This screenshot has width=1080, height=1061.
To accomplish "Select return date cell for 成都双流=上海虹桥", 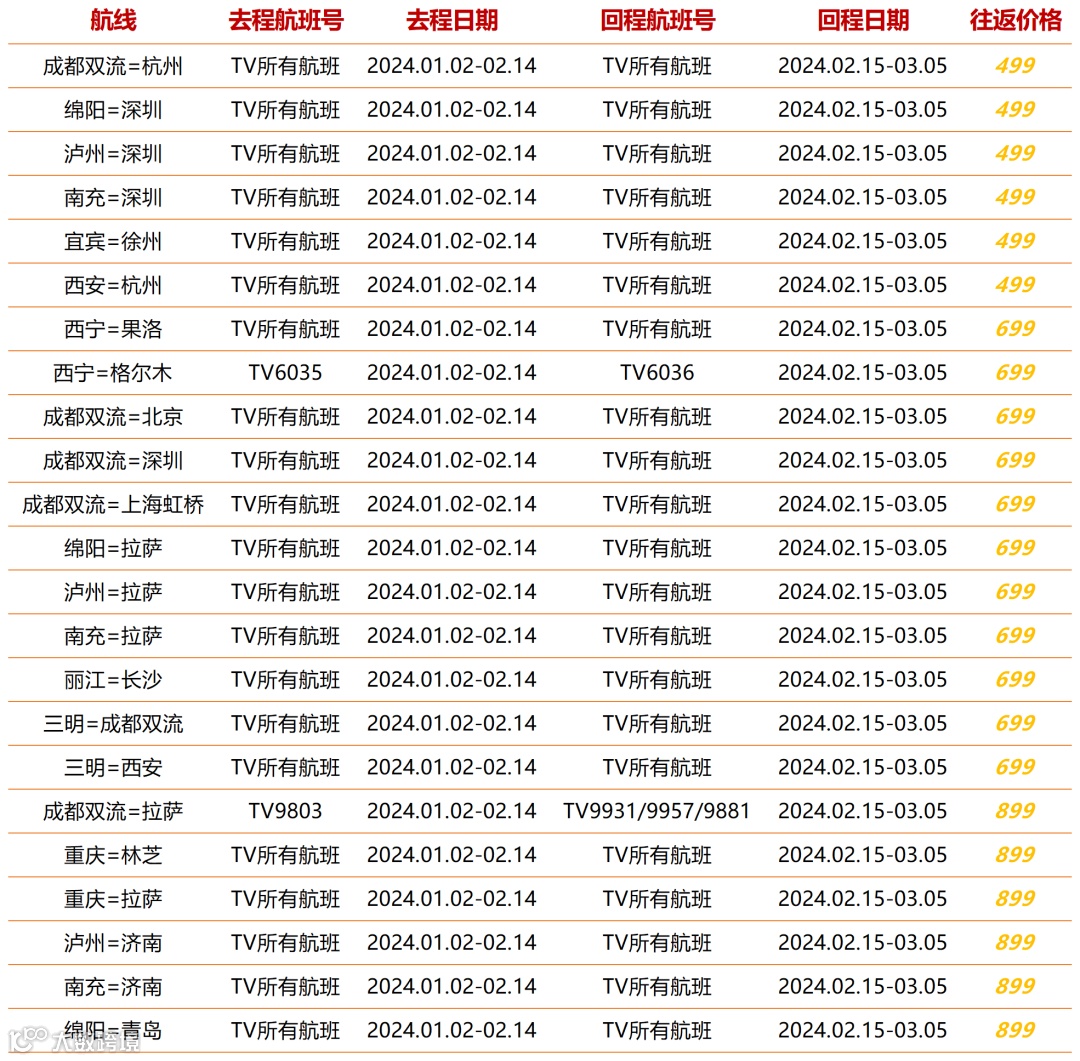I will point(863,504).
